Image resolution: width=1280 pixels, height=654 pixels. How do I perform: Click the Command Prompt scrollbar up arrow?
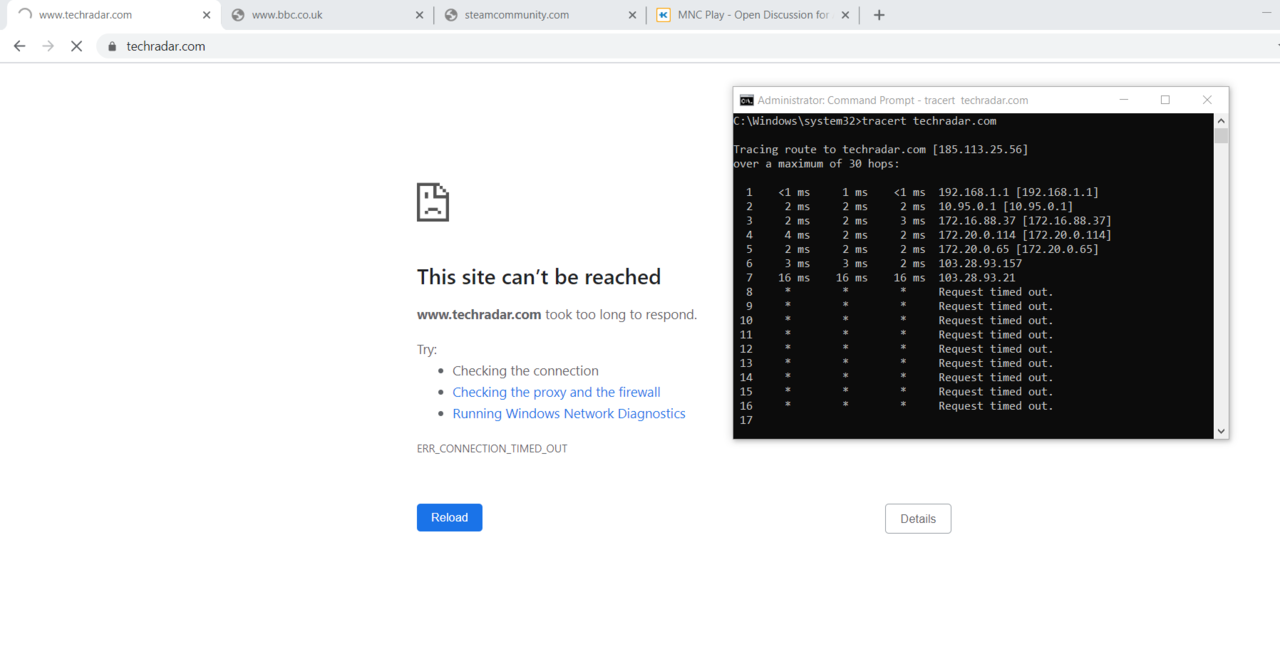[x=1221, y=121]
